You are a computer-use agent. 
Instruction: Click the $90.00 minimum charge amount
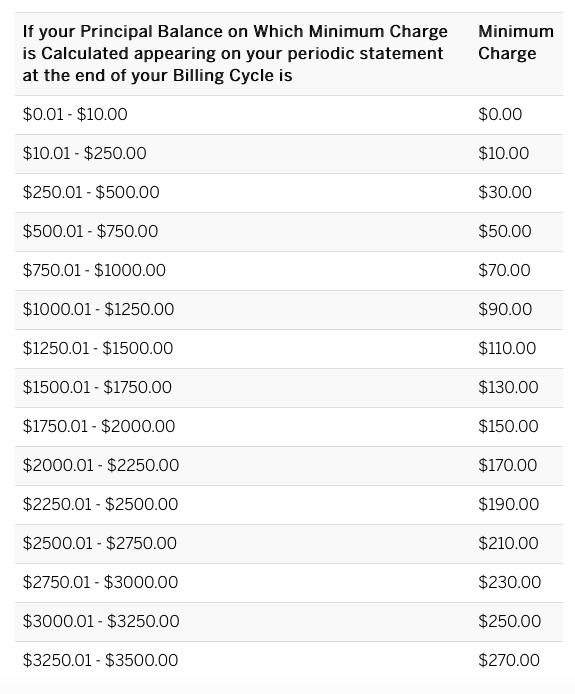(505, 309)
